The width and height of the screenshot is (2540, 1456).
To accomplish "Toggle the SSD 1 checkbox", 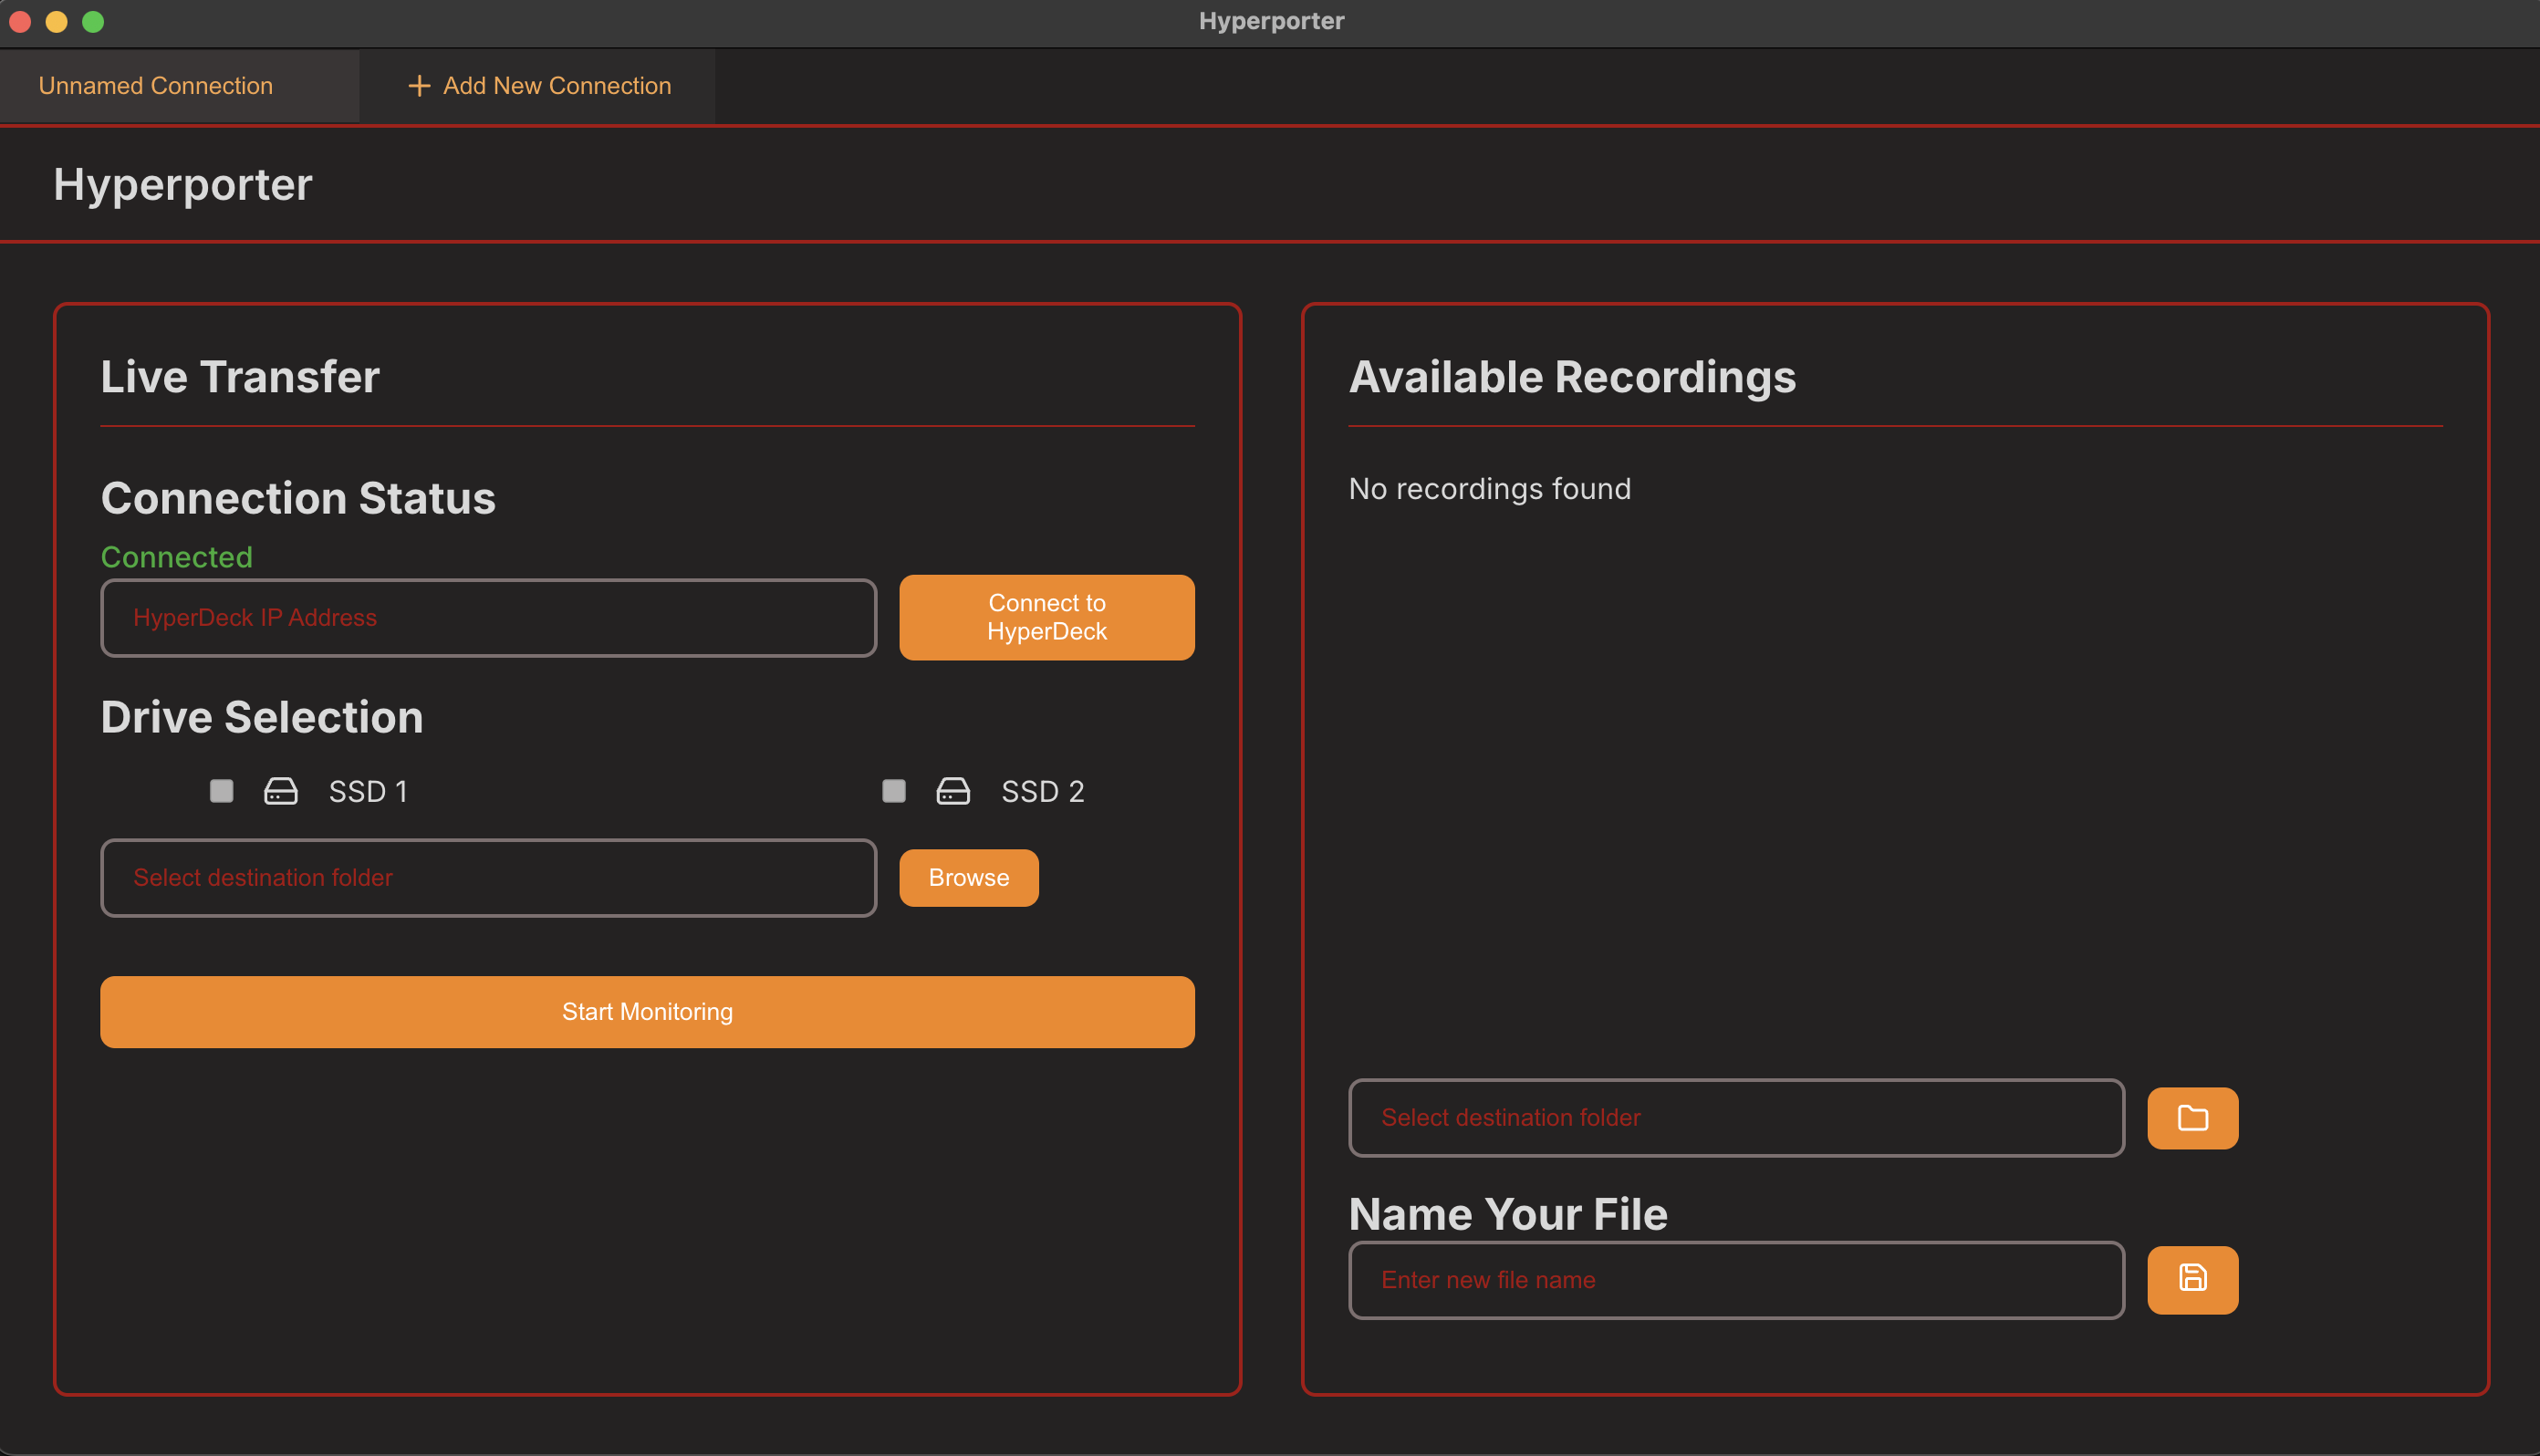I will [221, 791].
